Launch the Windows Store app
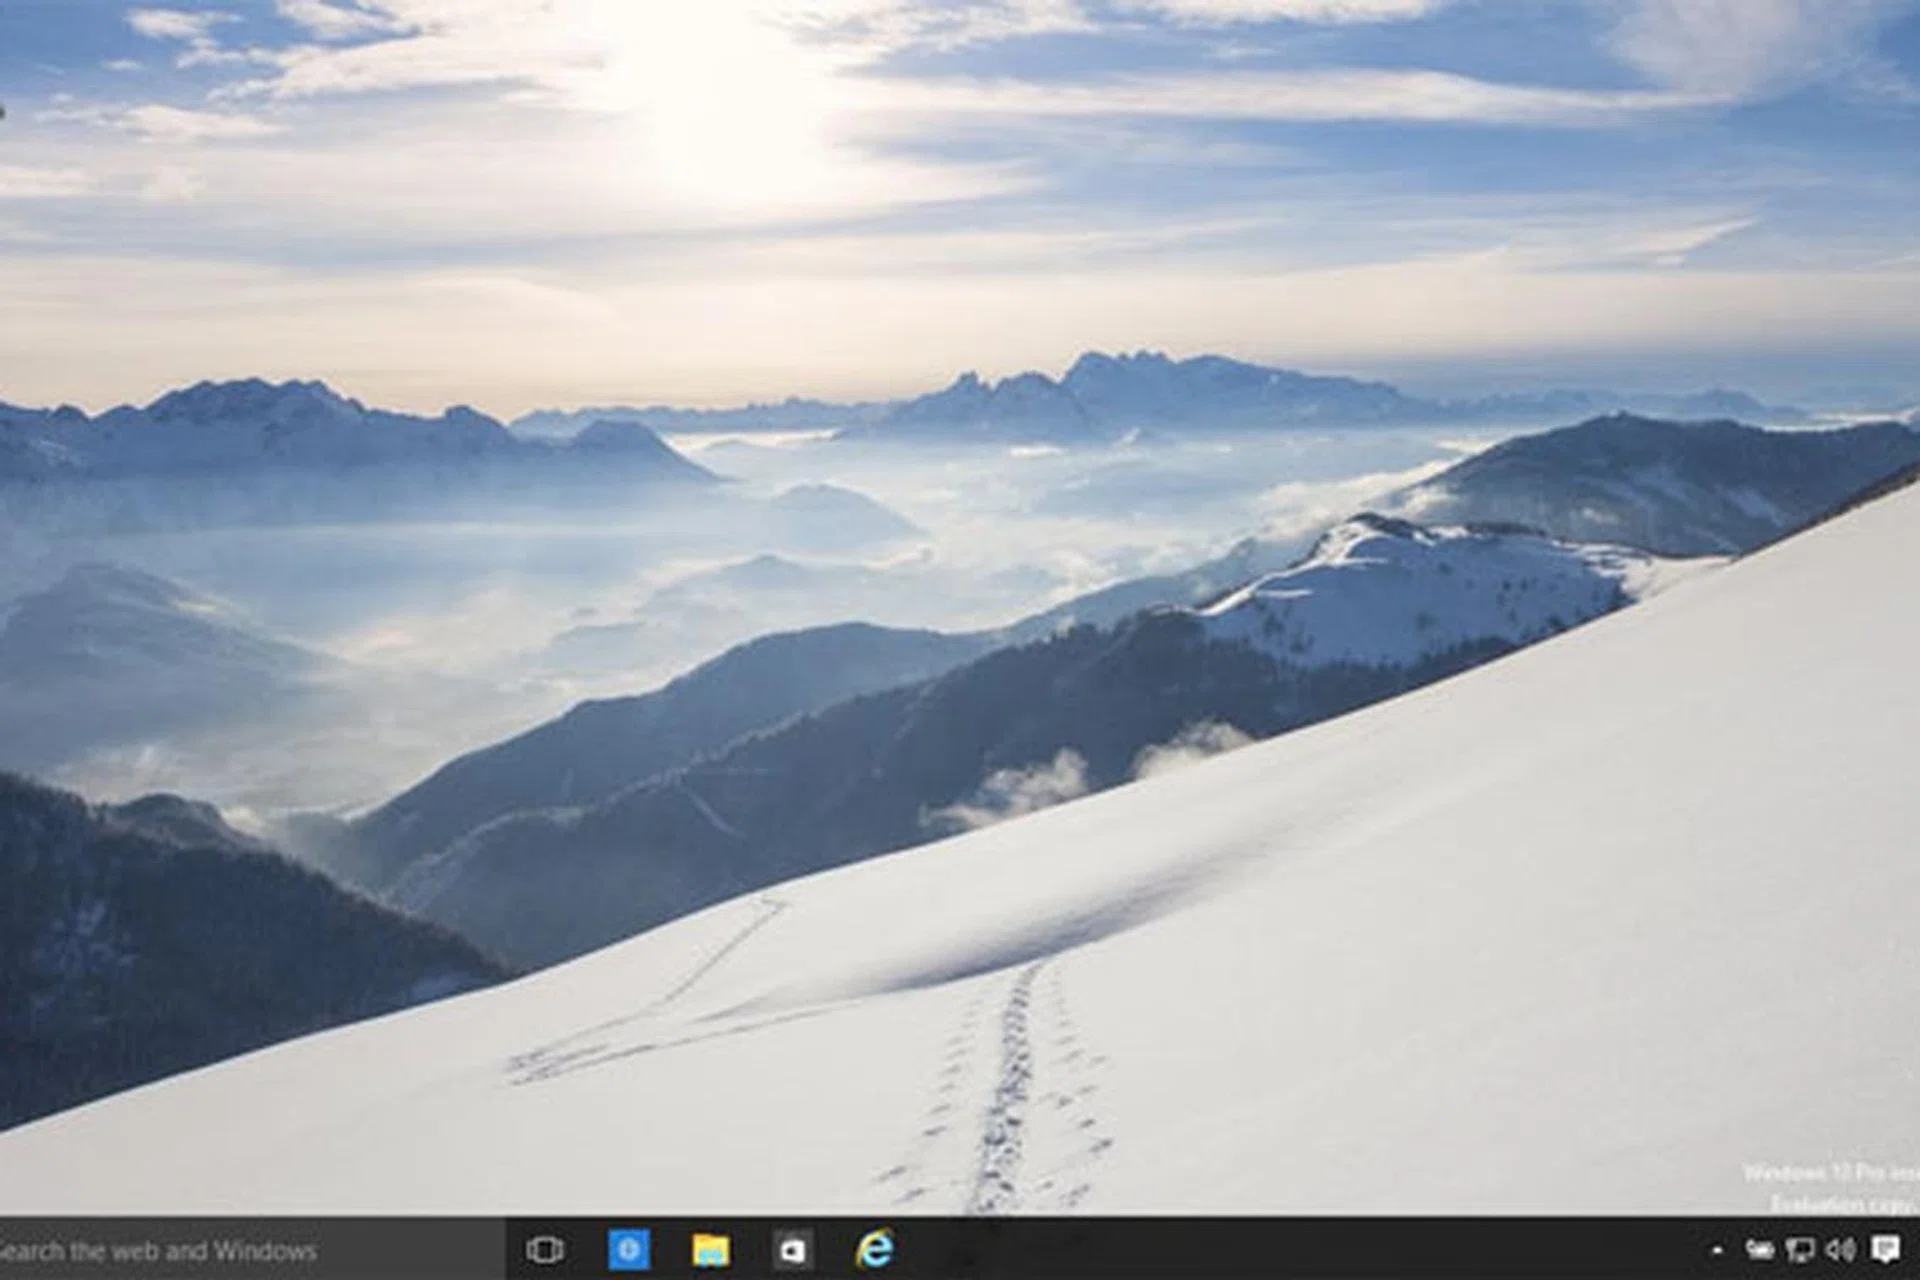The height and width of the screenshot is (1280, 1920). tap(793, 1250)
